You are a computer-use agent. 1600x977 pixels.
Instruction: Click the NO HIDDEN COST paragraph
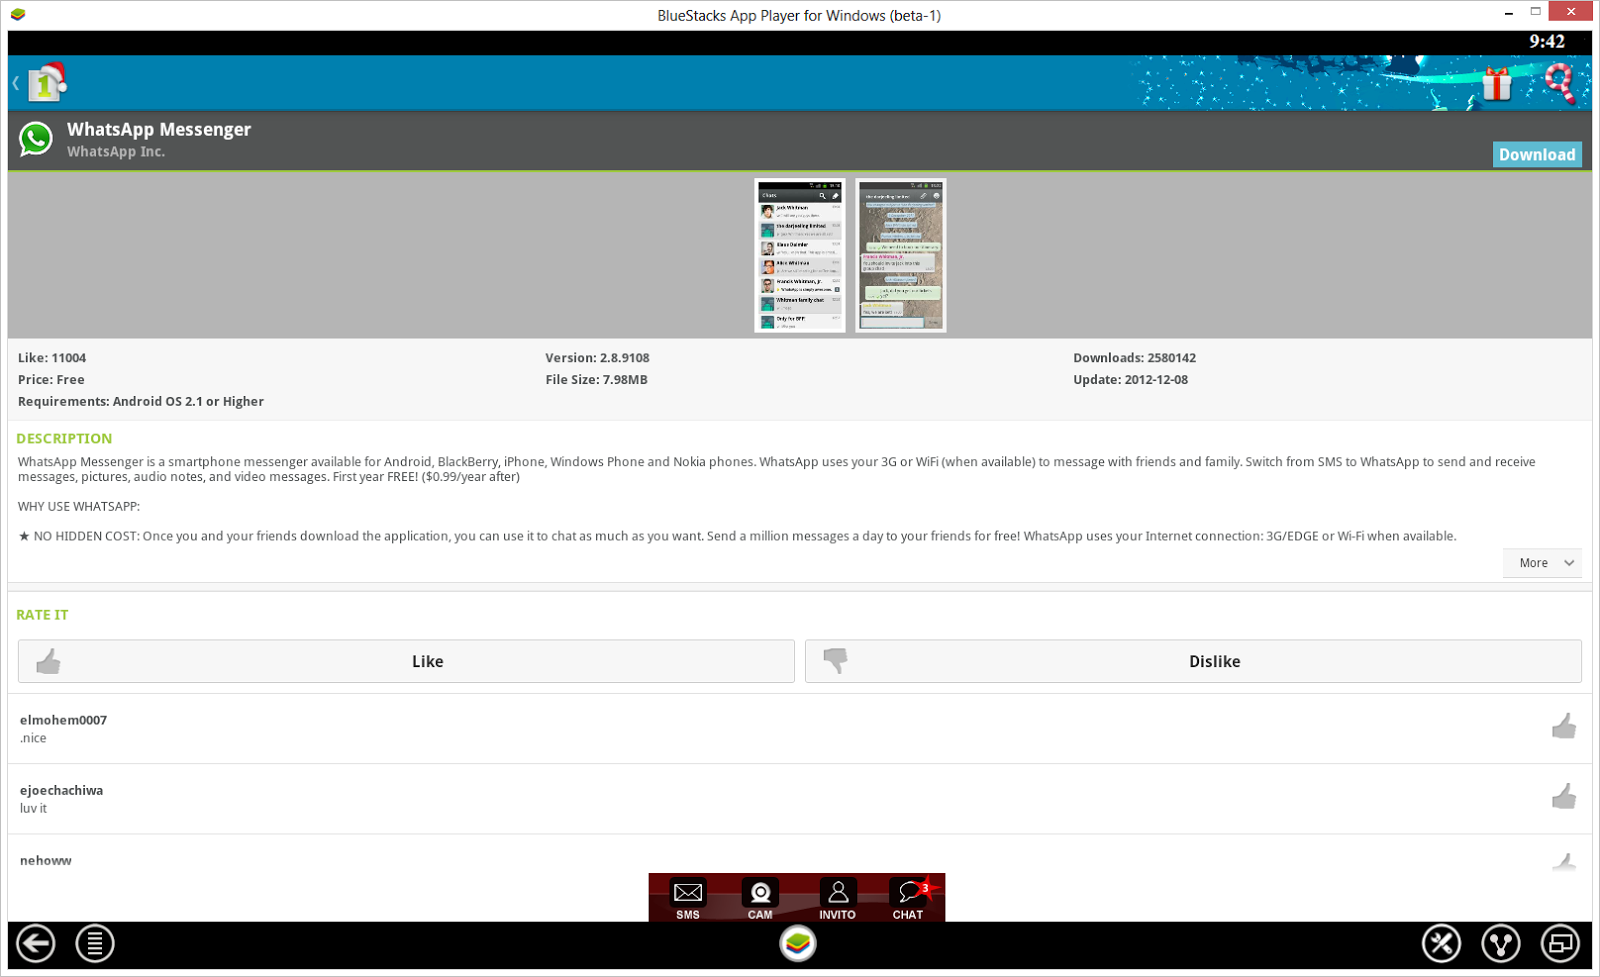click(737, 536)
